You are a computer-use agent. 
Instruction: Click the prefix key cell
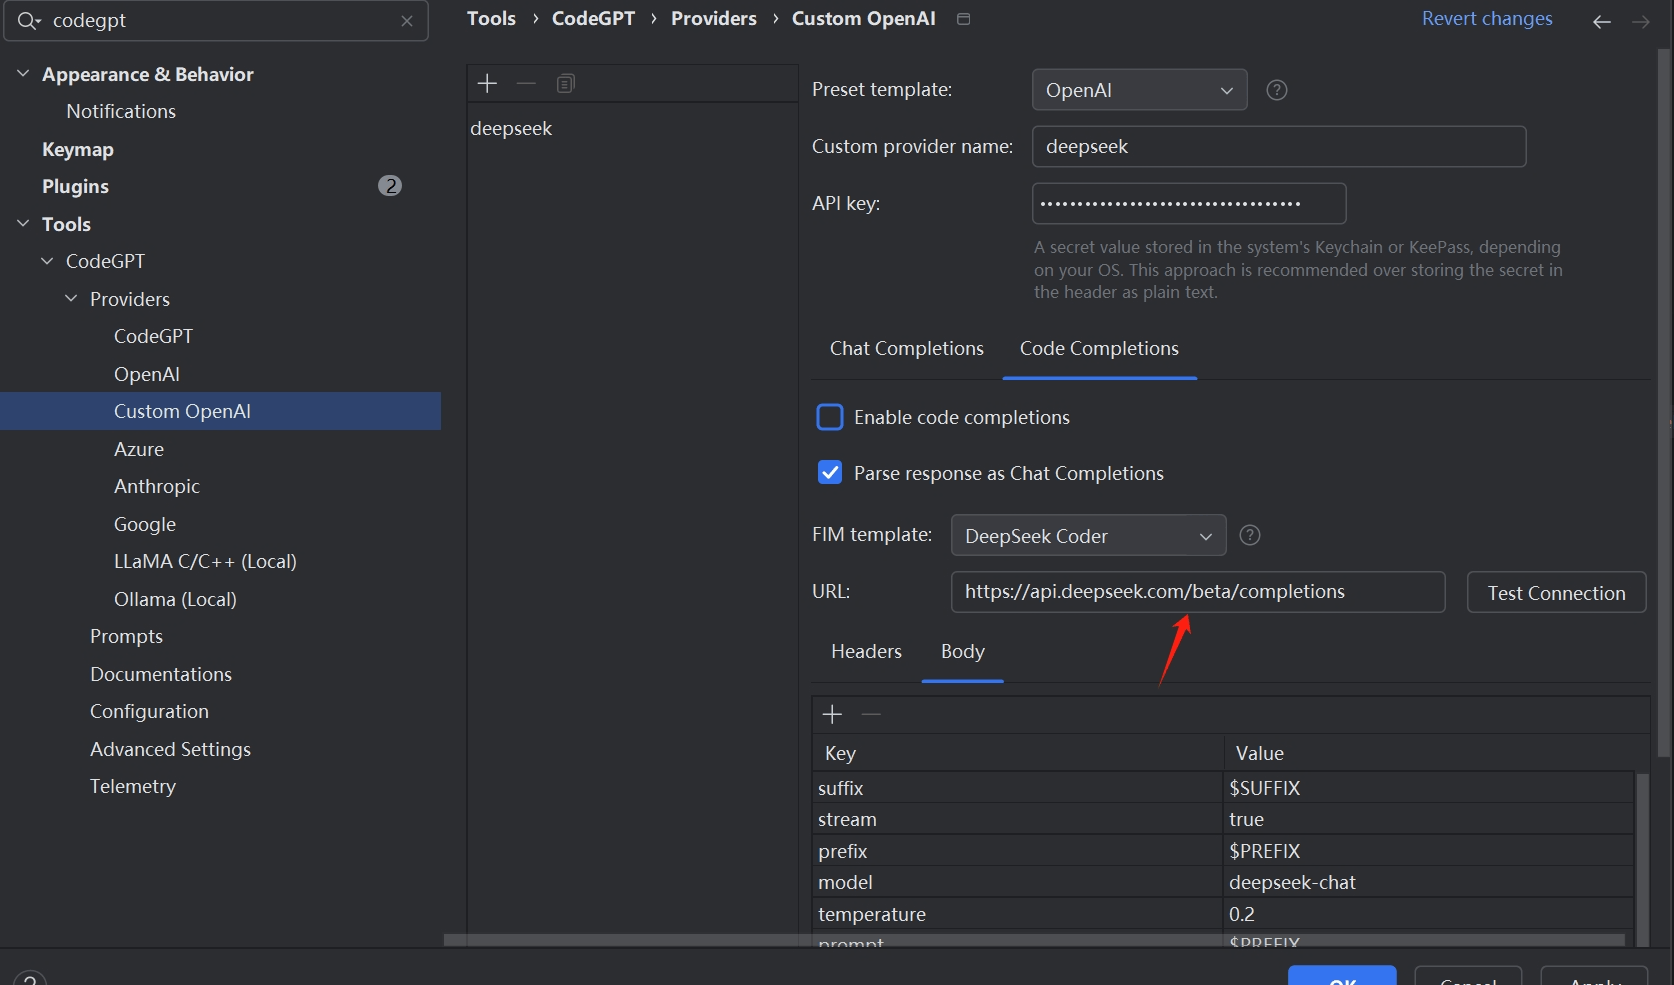click(x=1018, y=851)
